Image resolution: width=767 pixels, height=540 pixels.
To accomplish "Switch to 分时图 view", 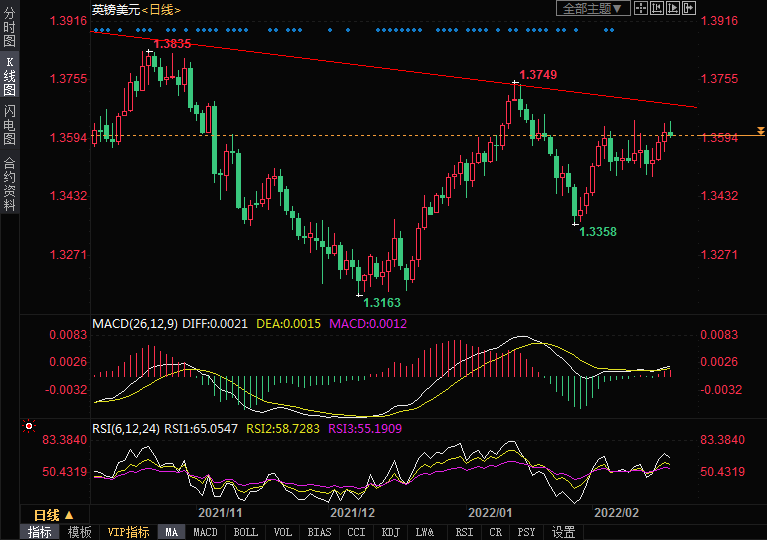I will (9, 28).
